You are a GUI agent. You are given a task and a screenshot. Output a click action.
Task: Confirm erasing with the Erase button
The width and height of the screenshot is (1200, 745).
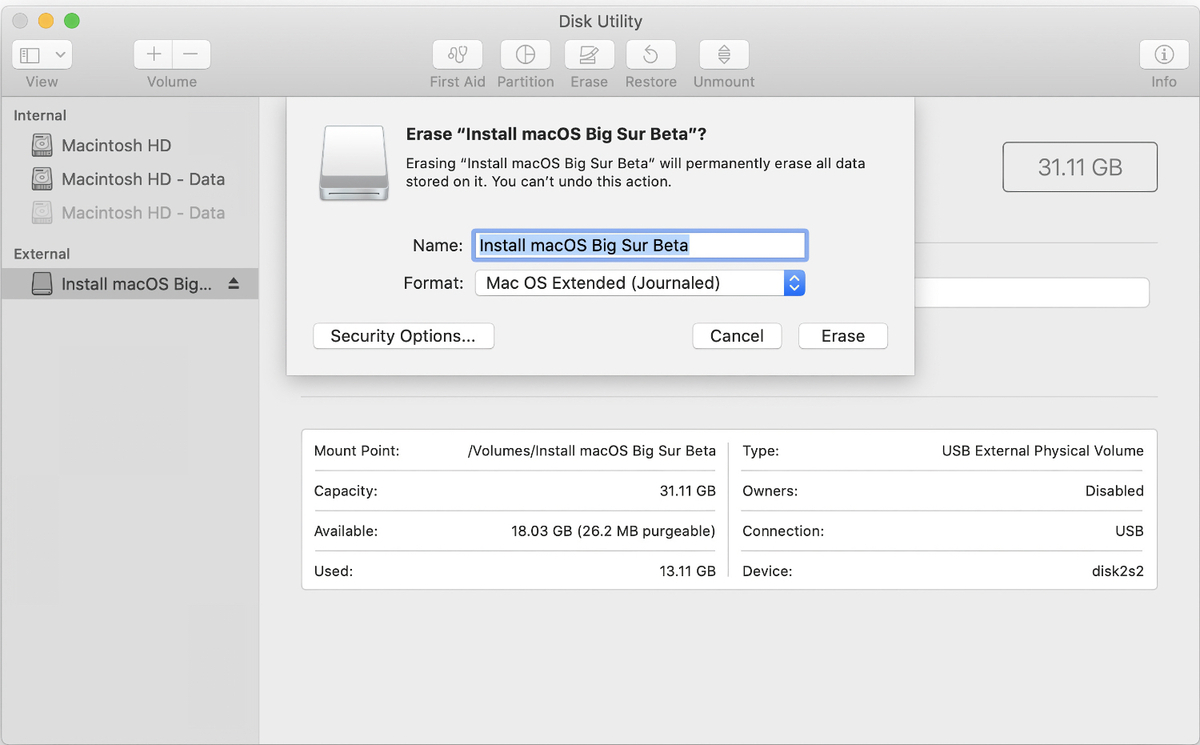coord(842,336)
